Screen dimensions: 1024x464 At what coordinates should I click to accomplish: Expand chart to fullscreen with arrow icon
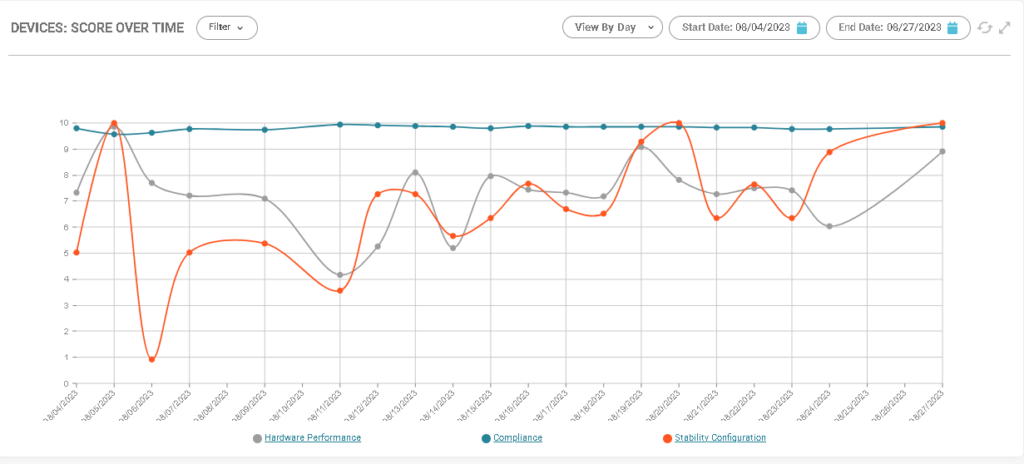[x=1004, y=28]
